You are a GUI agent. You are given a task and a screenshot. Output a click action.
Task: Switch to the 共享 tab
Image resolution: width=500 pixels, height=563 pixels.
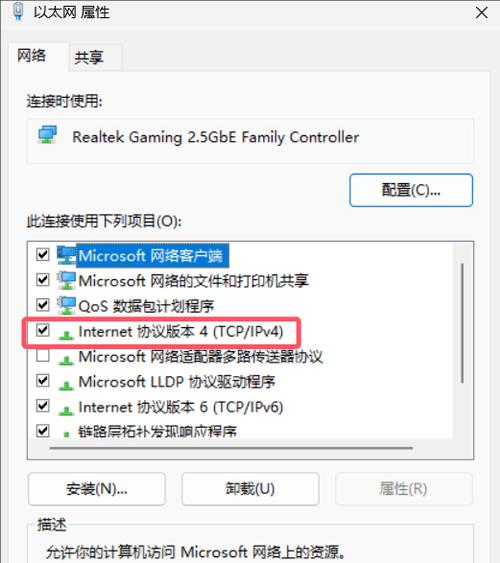pos(89,57)
